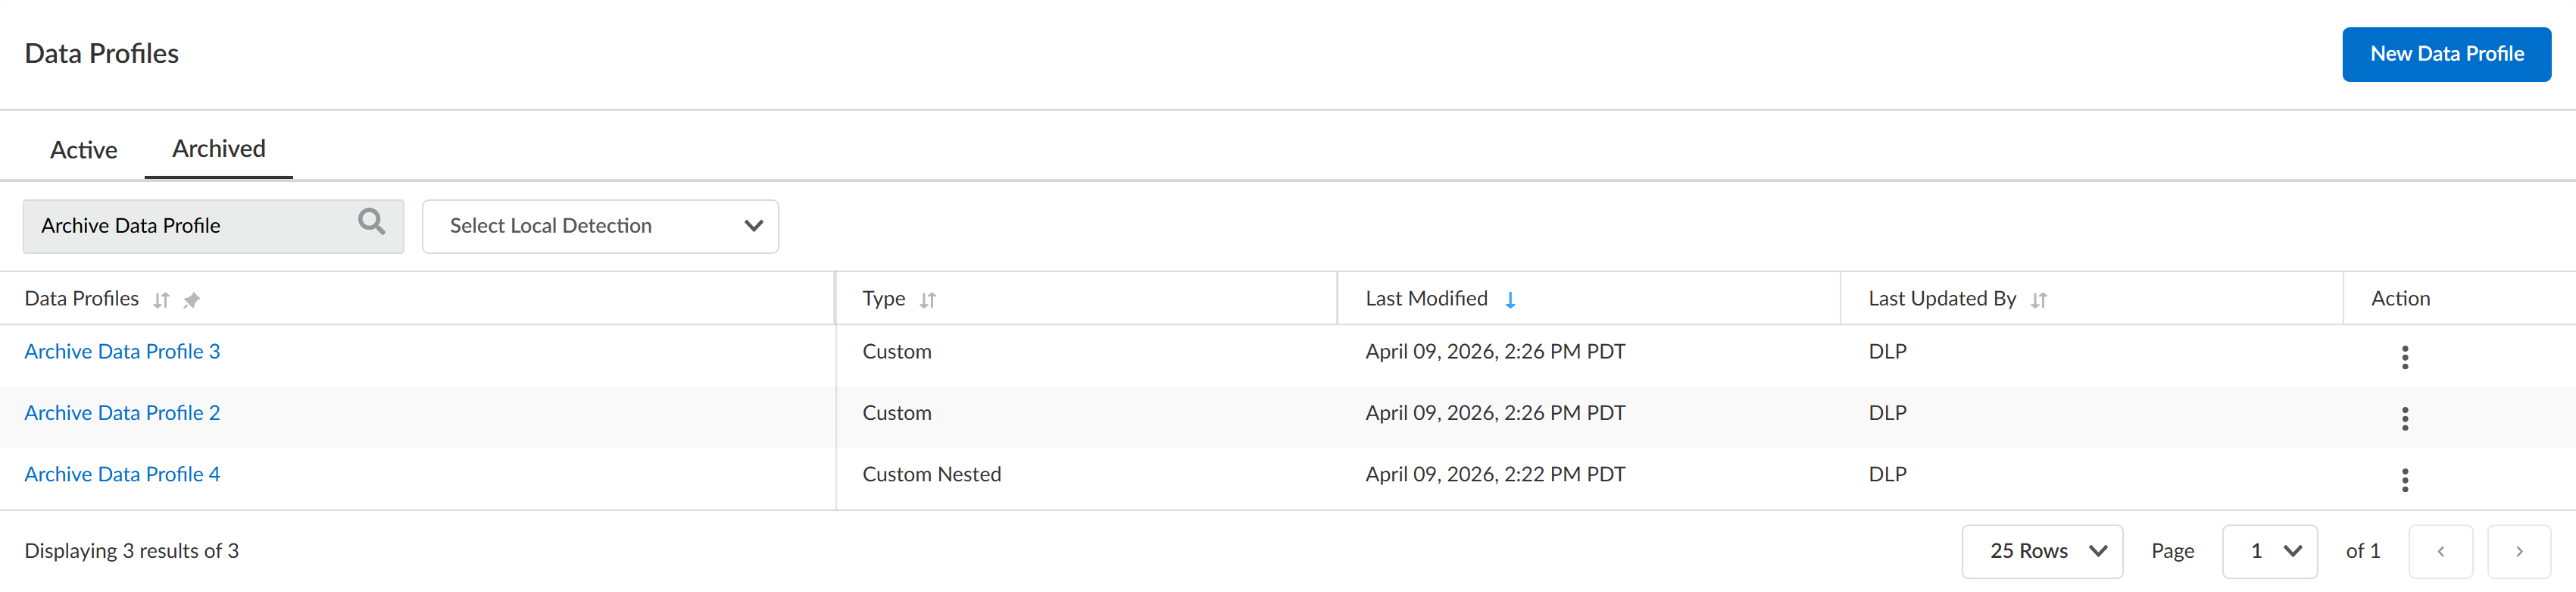The height and width of the screenshot is (592, 2576).
Task: Click into the search input field
Action: point(190,226)
